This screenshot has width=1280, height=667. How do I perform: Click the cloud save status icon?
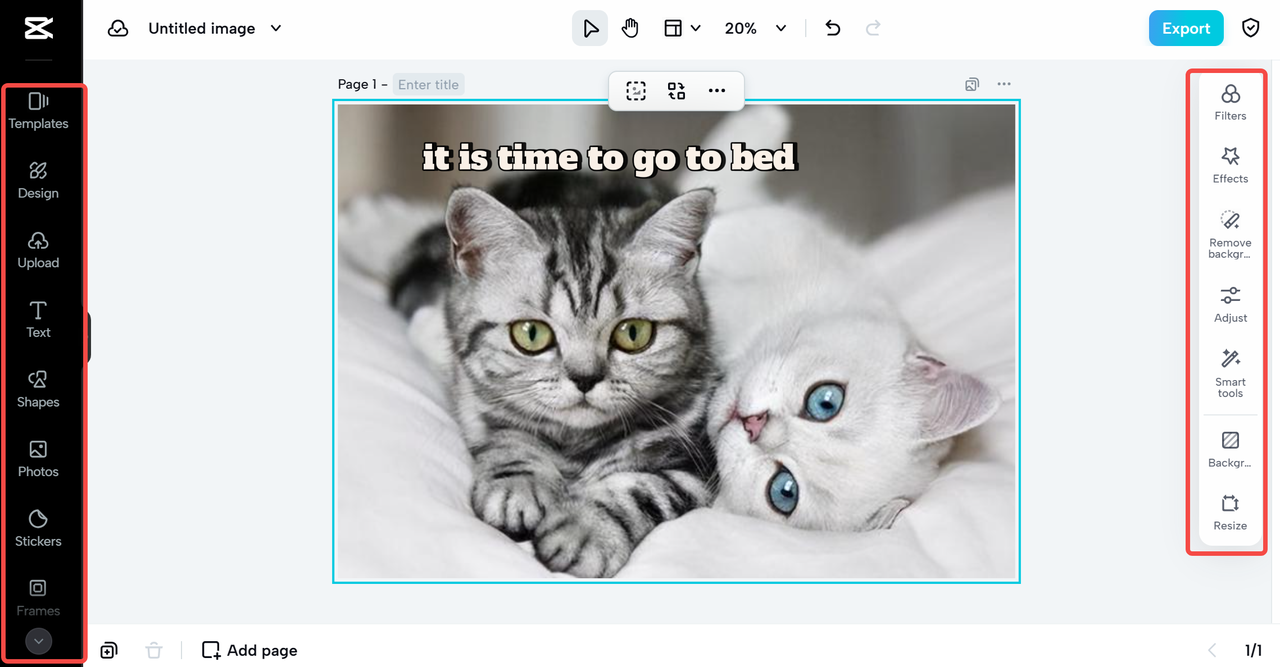pos(118,29)
